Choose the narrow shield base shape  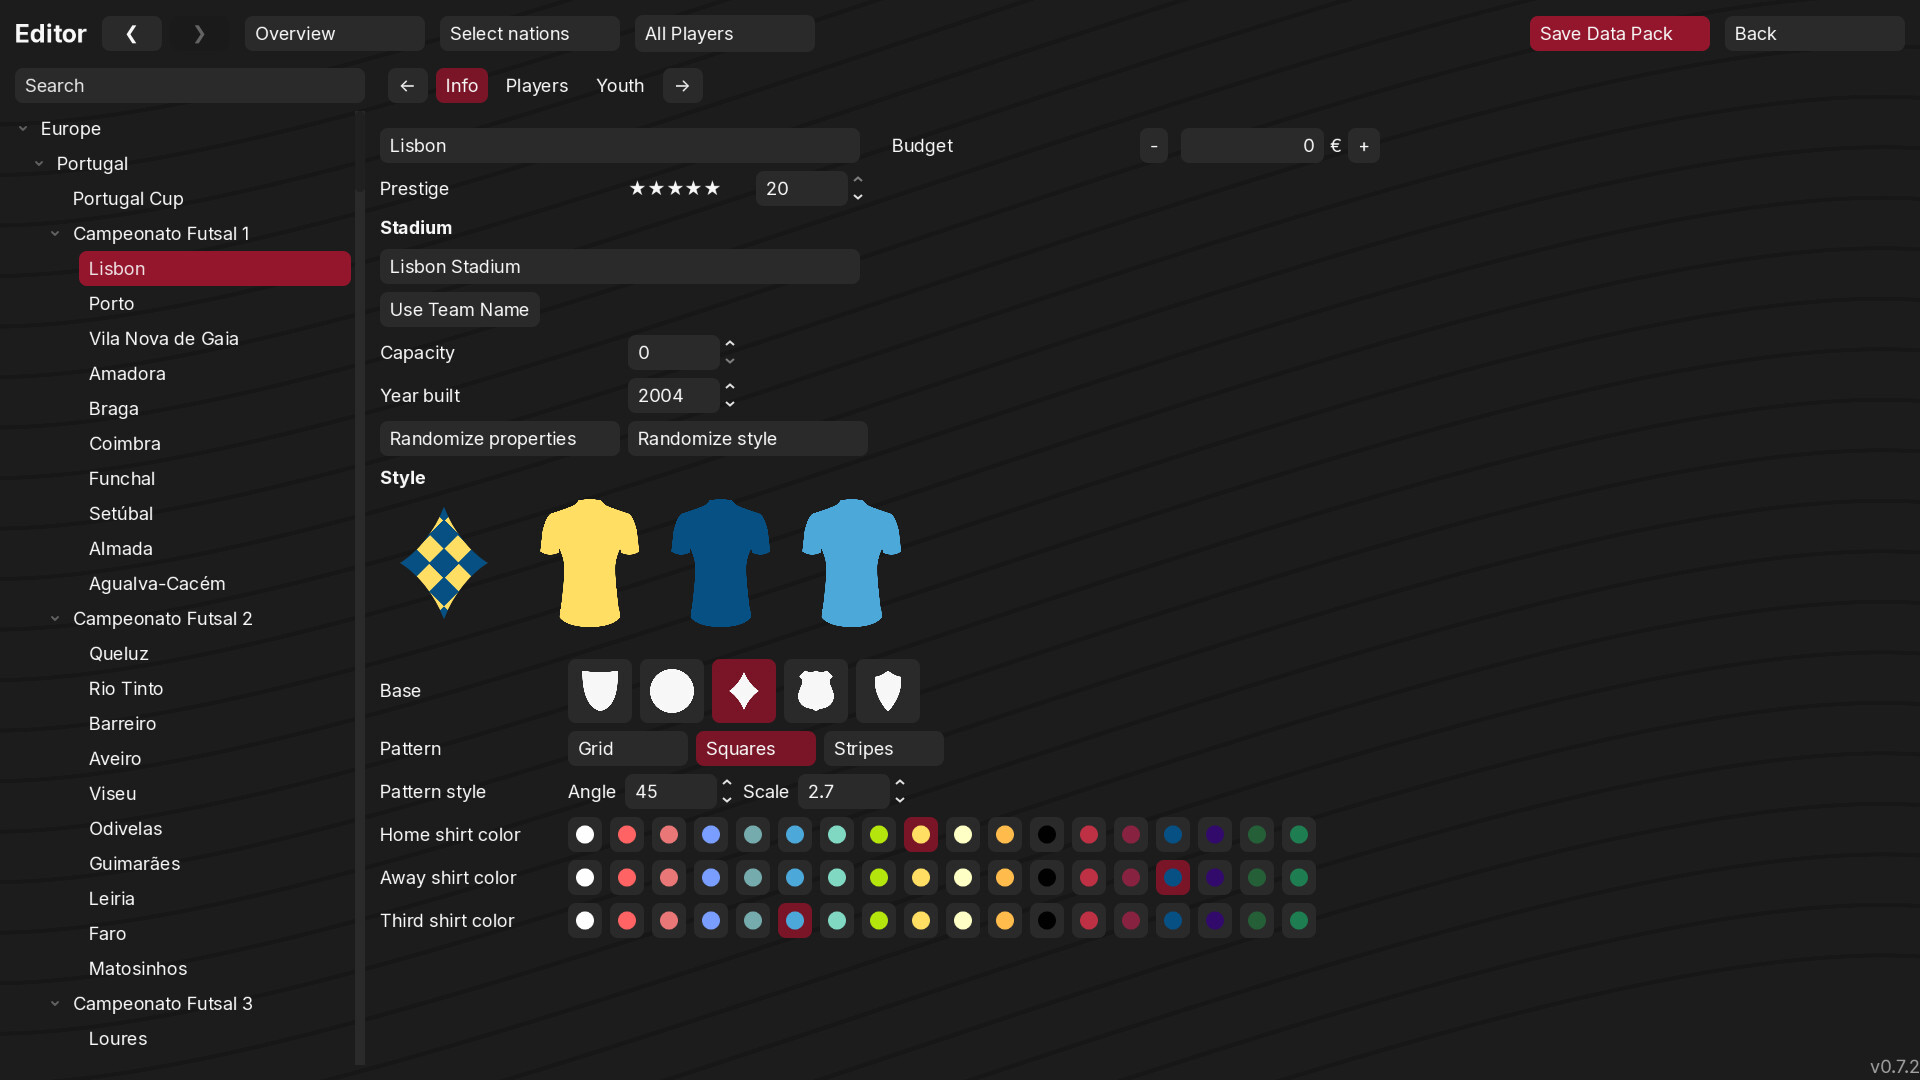[x=887, y=690]
